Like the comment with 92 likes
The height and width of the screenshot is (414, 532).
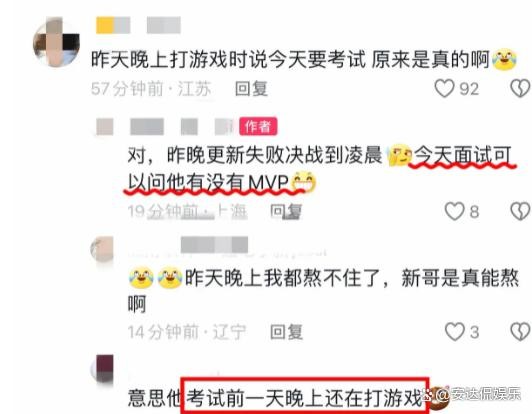[x=444, y=89]
